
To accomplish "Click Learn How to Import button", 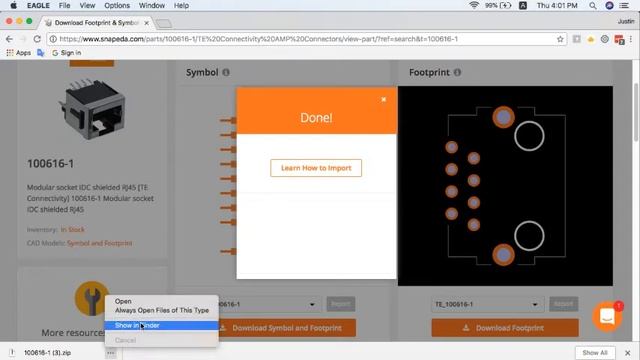I will click(x=316, y=168).
